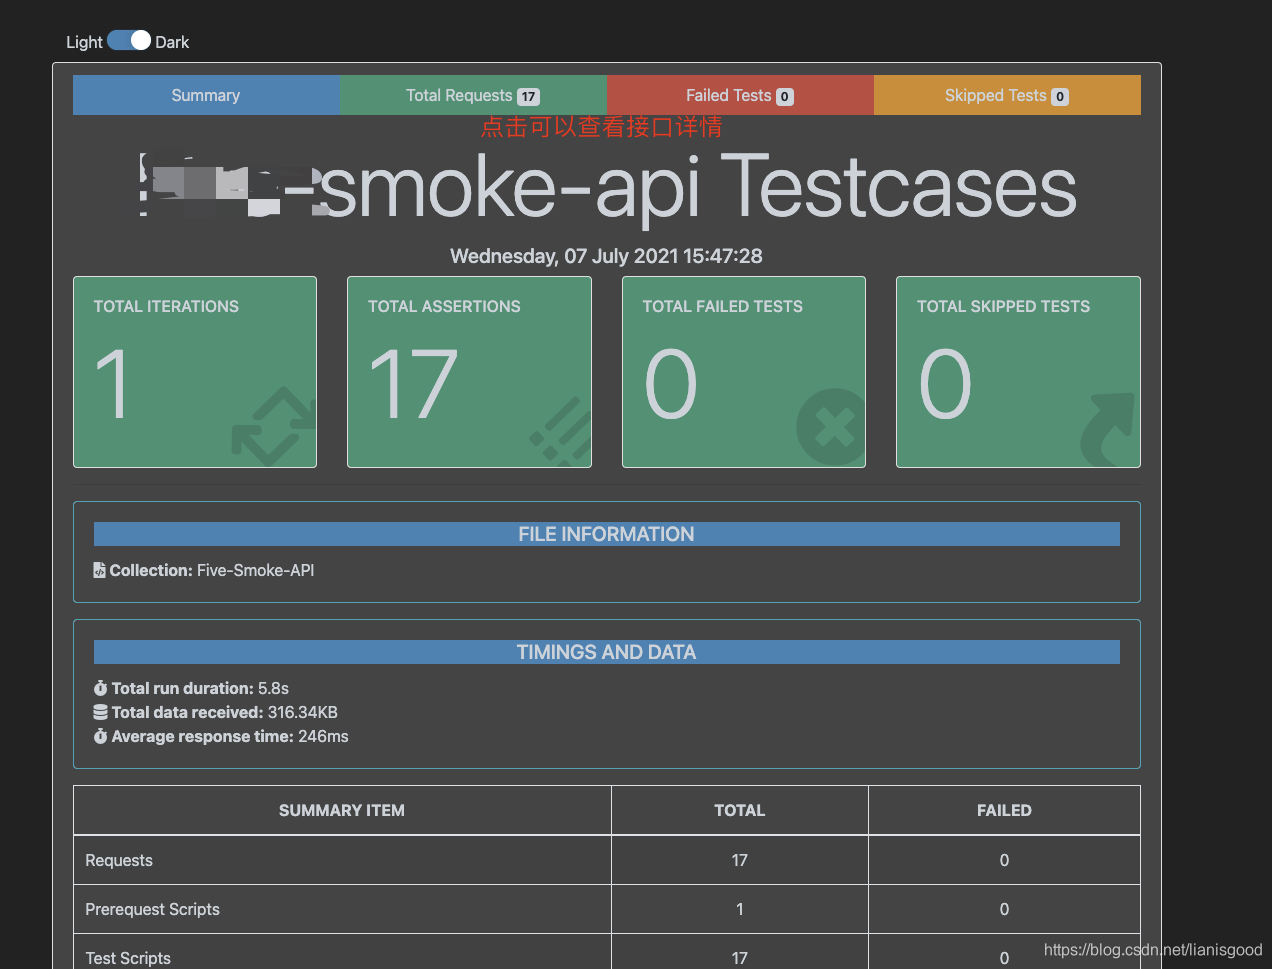Select the Total Failed Tests card
This screenshot has width=1272, height=969.
click(x=744, y=372)
